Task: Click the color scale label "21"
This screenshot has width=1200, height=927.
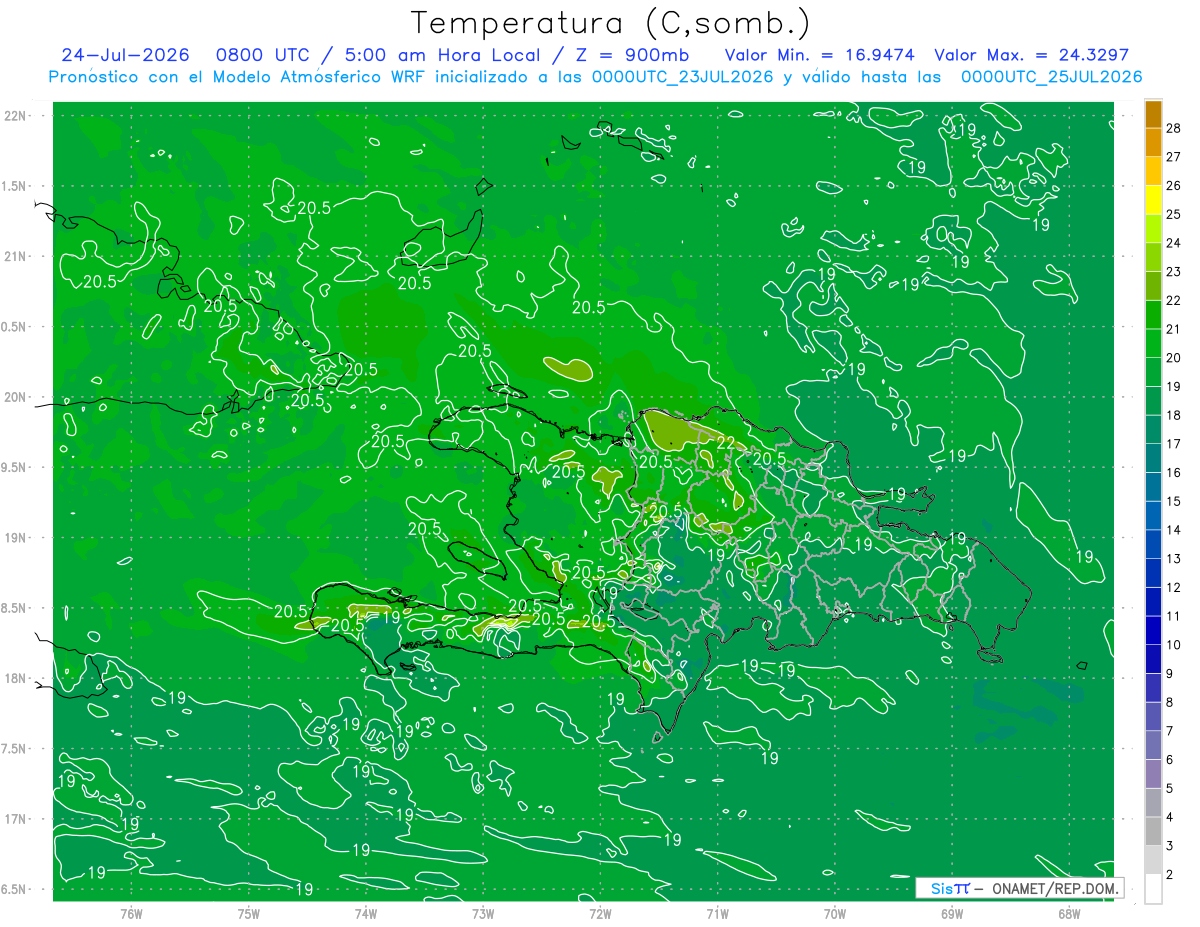Action: point(1173,329)
